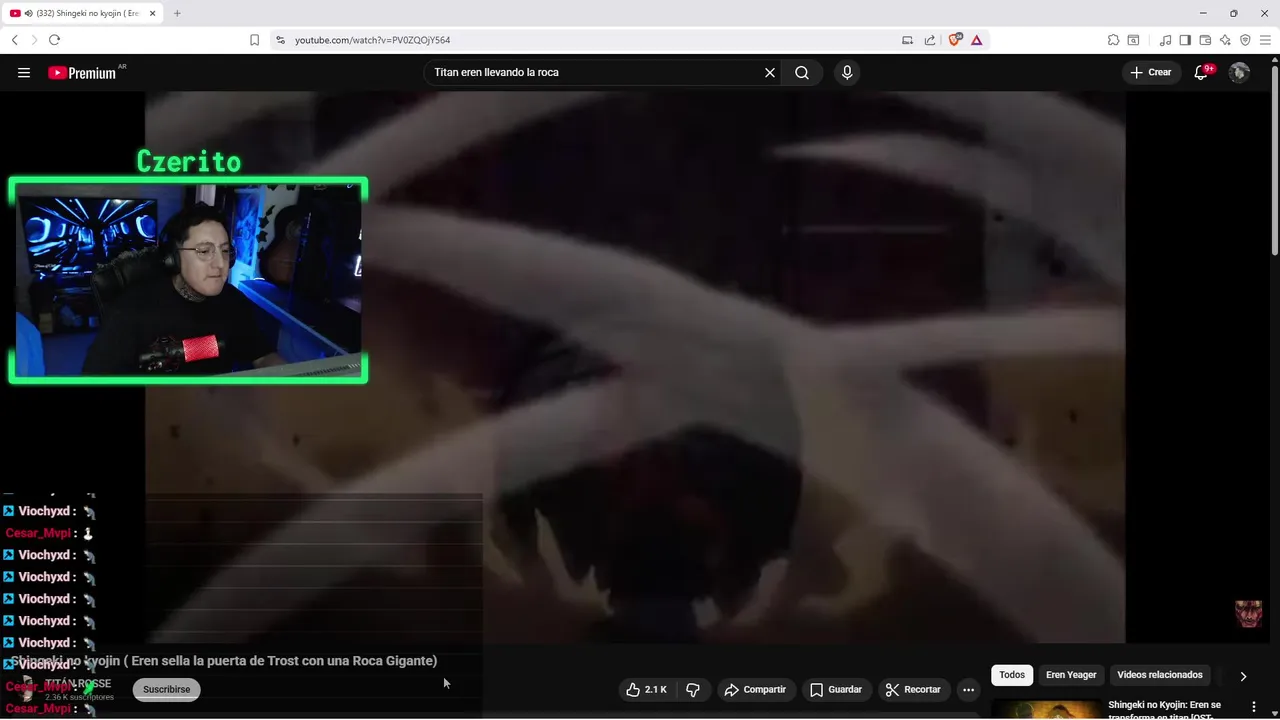
Task: Open more actions three-dot menu
Action: [x=968, y=689]
